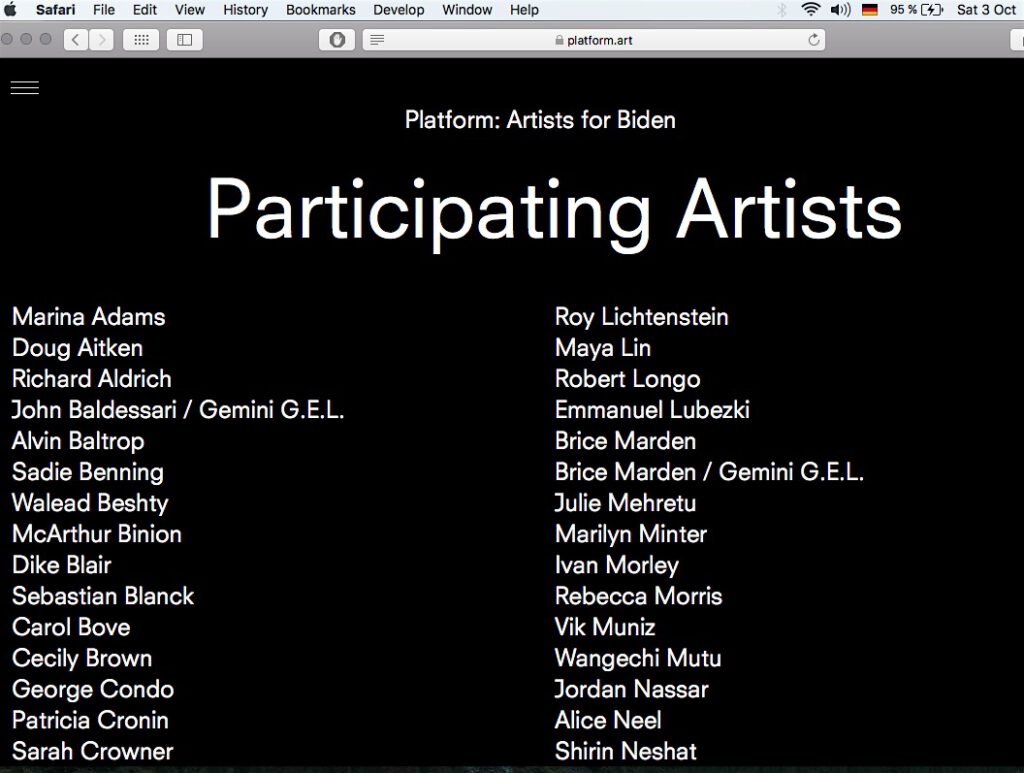The height and width of the screenshot is (773, 1024).
Task: Open artist Marina Adams
Action: click(89, 317)
